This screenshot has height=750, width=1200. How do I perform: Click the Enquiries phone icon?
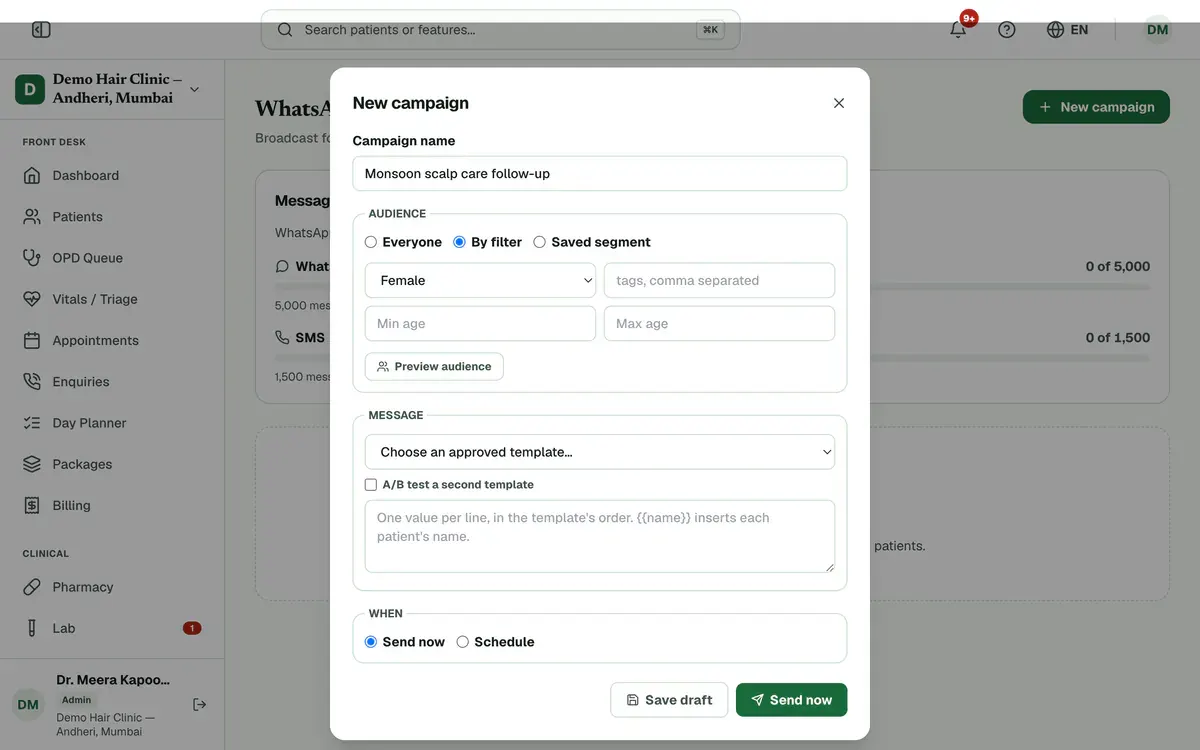32,381
